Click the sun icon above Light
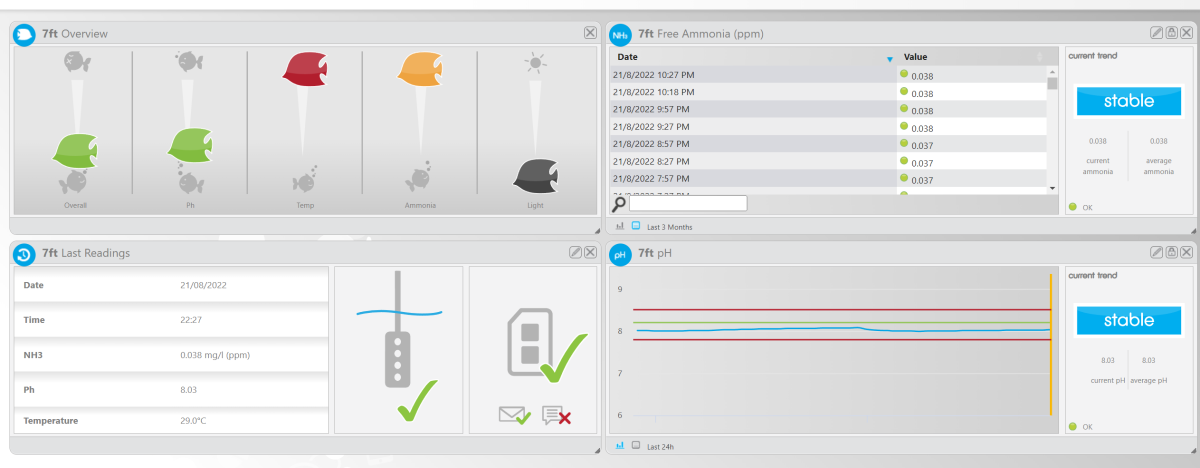 (x=537, y=63)
